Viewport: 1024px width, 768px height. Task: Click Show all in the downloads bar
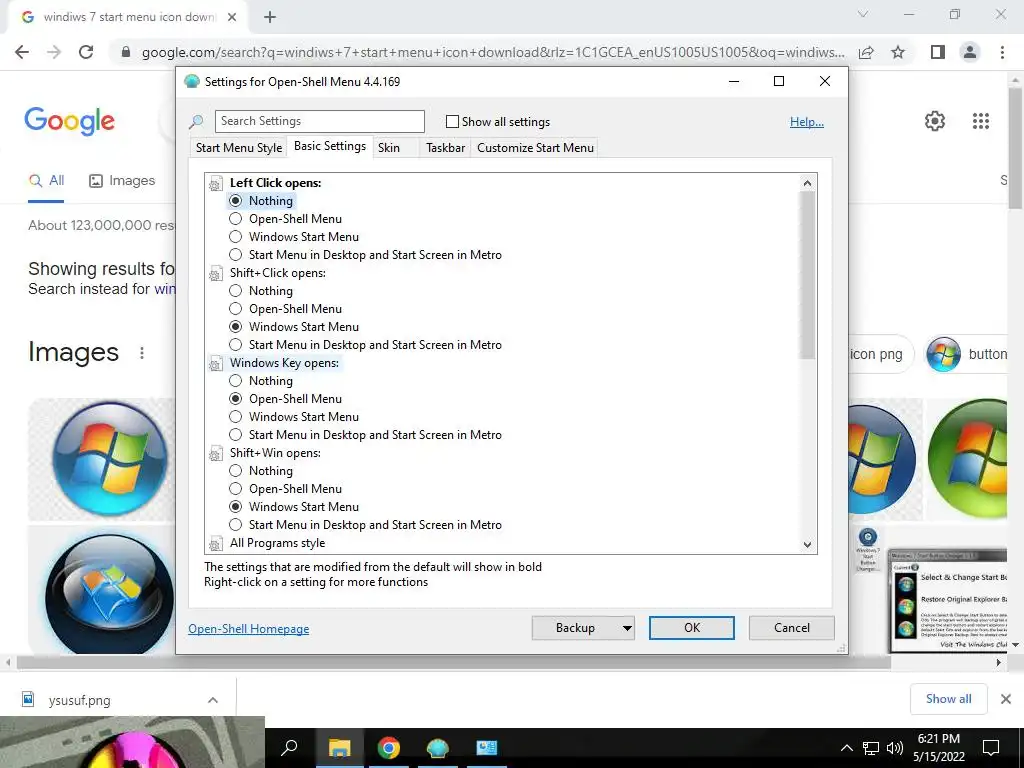point(948,699)
